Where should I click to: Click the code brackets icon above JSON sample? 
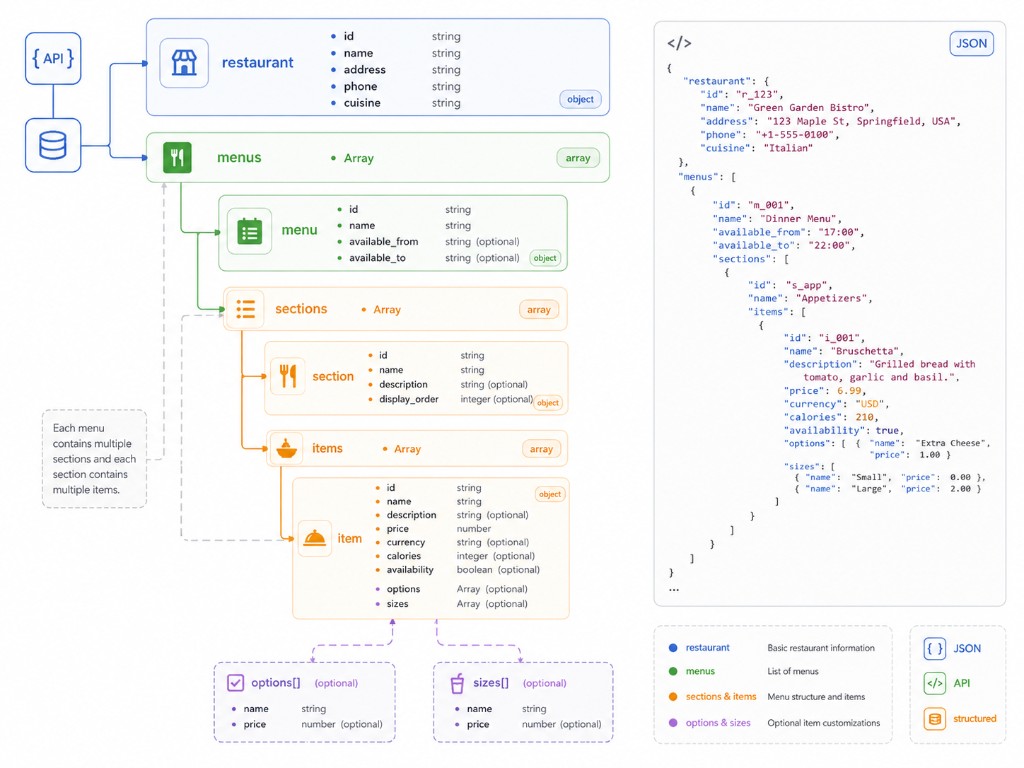point(679,43)
